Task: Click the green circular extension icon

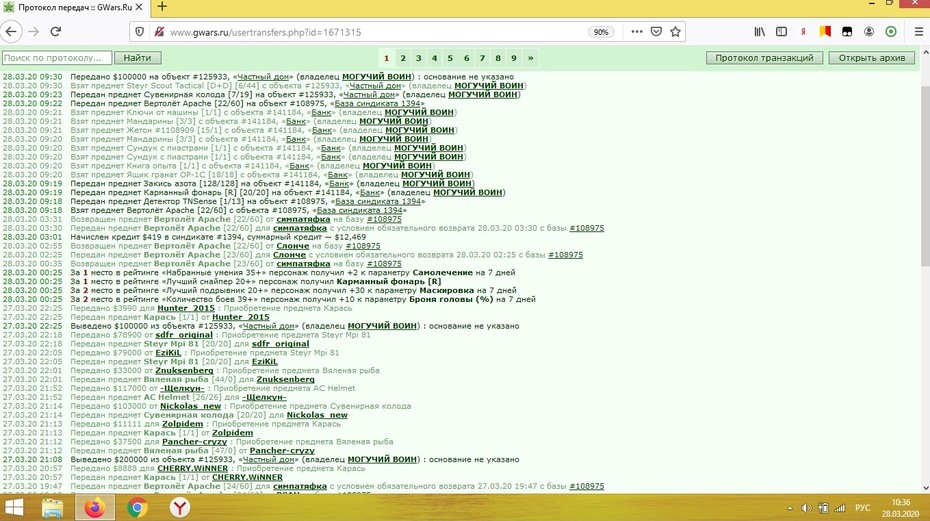Action: [x=891, y=32]
